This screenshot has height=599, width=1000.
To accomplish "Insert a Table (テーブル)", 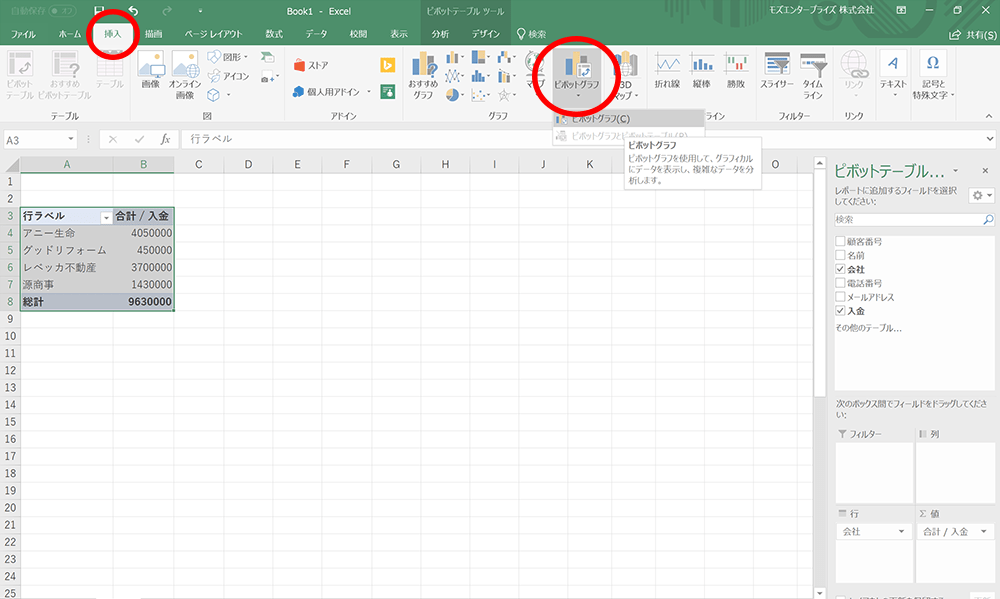I will (x=110, y=71).
